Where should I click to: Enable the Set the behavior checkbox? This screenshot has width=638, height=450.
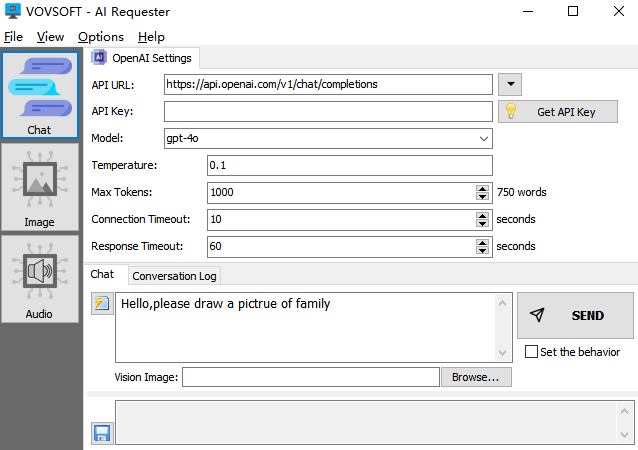point(532,352)
